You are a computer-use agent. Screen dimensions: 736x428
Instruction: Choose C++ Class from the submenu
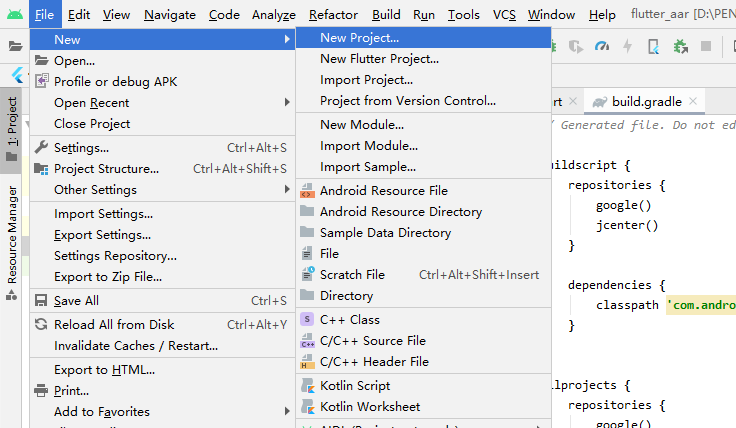pos(349,320)
